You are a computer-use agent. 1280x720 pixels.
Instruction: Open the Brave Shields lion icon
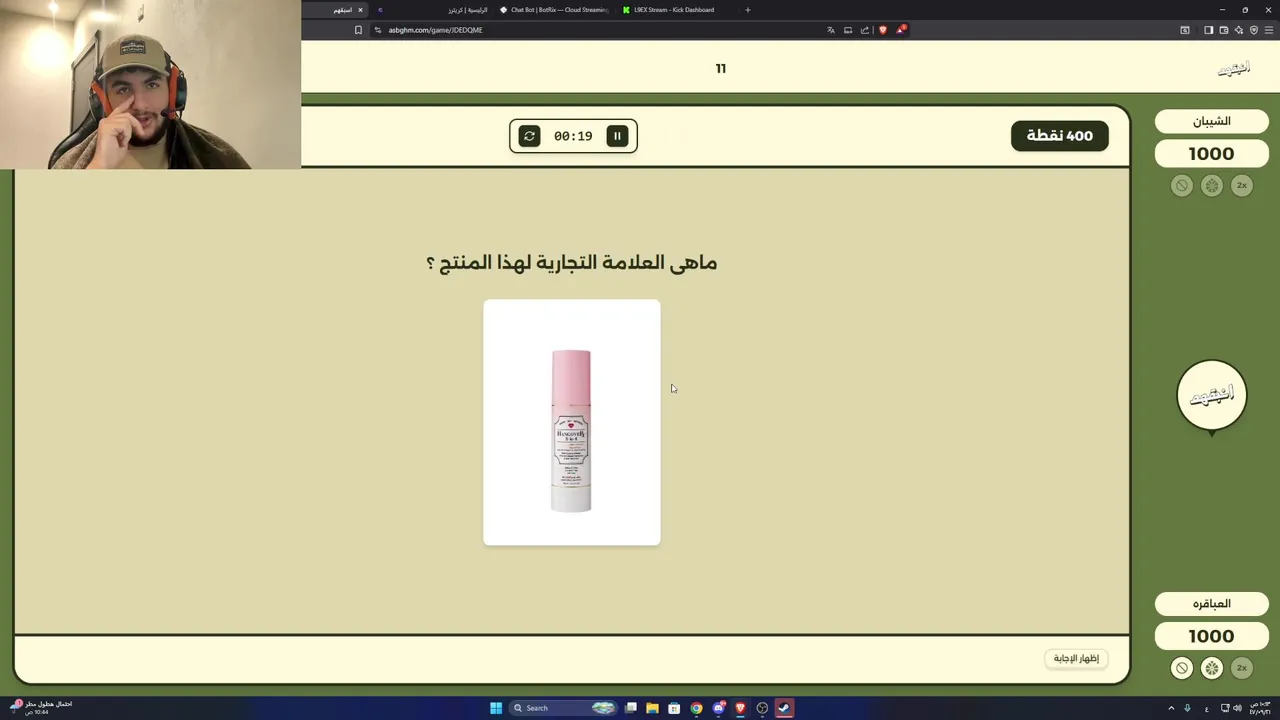pos(882,30)
